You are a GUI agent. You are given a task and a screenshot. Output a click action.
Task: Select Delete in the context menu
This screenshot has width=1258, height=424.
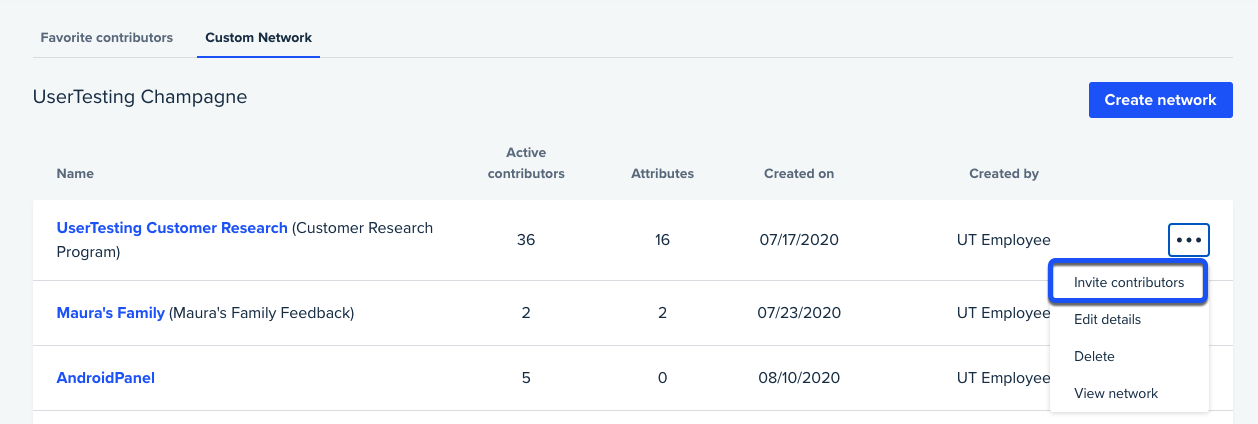coord(1094,356)
